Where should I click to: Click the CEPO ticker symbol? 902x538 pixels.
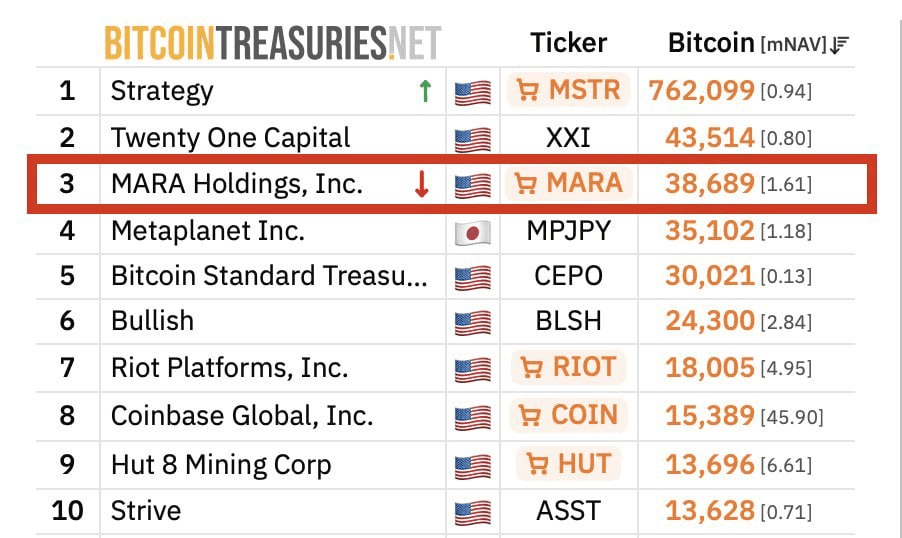[x=568, y=276]
